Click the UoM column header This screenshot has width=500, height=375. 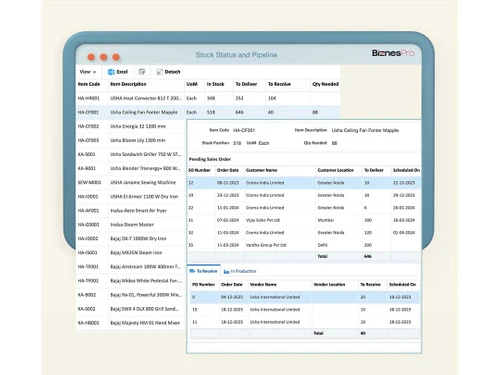pos(192,84)
